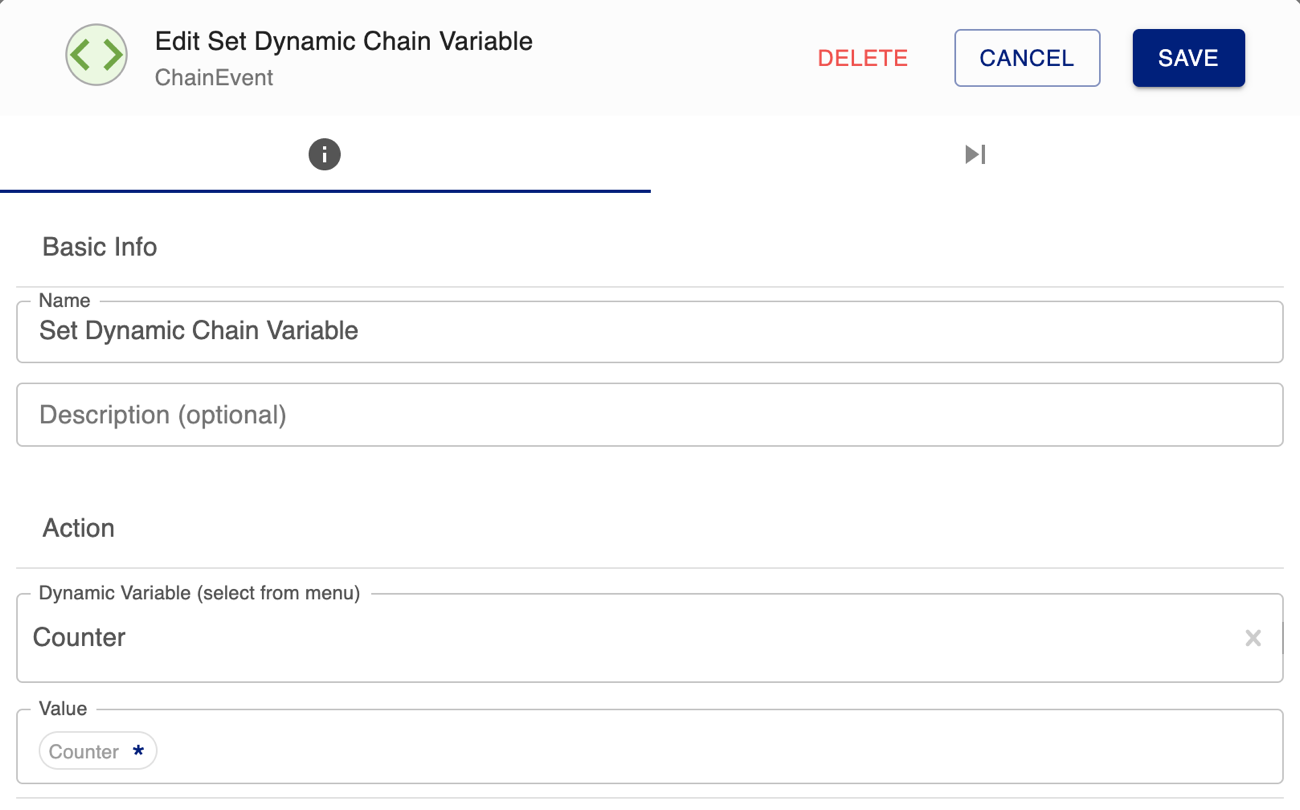Click the ChainEvent subtitle text

214,78
